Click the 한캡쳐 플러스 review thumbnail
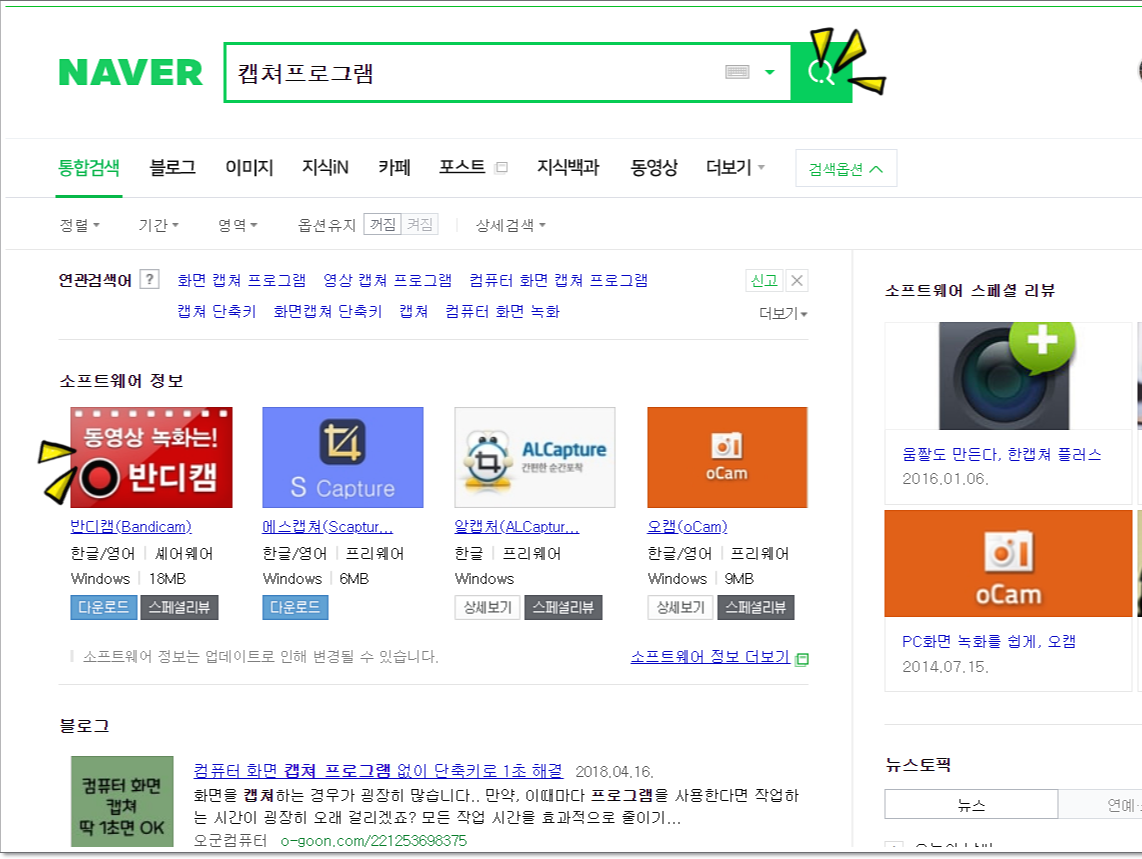The height and width of the screenshot is (859, 1142). pyautogui.click(x=1008, y=376)
